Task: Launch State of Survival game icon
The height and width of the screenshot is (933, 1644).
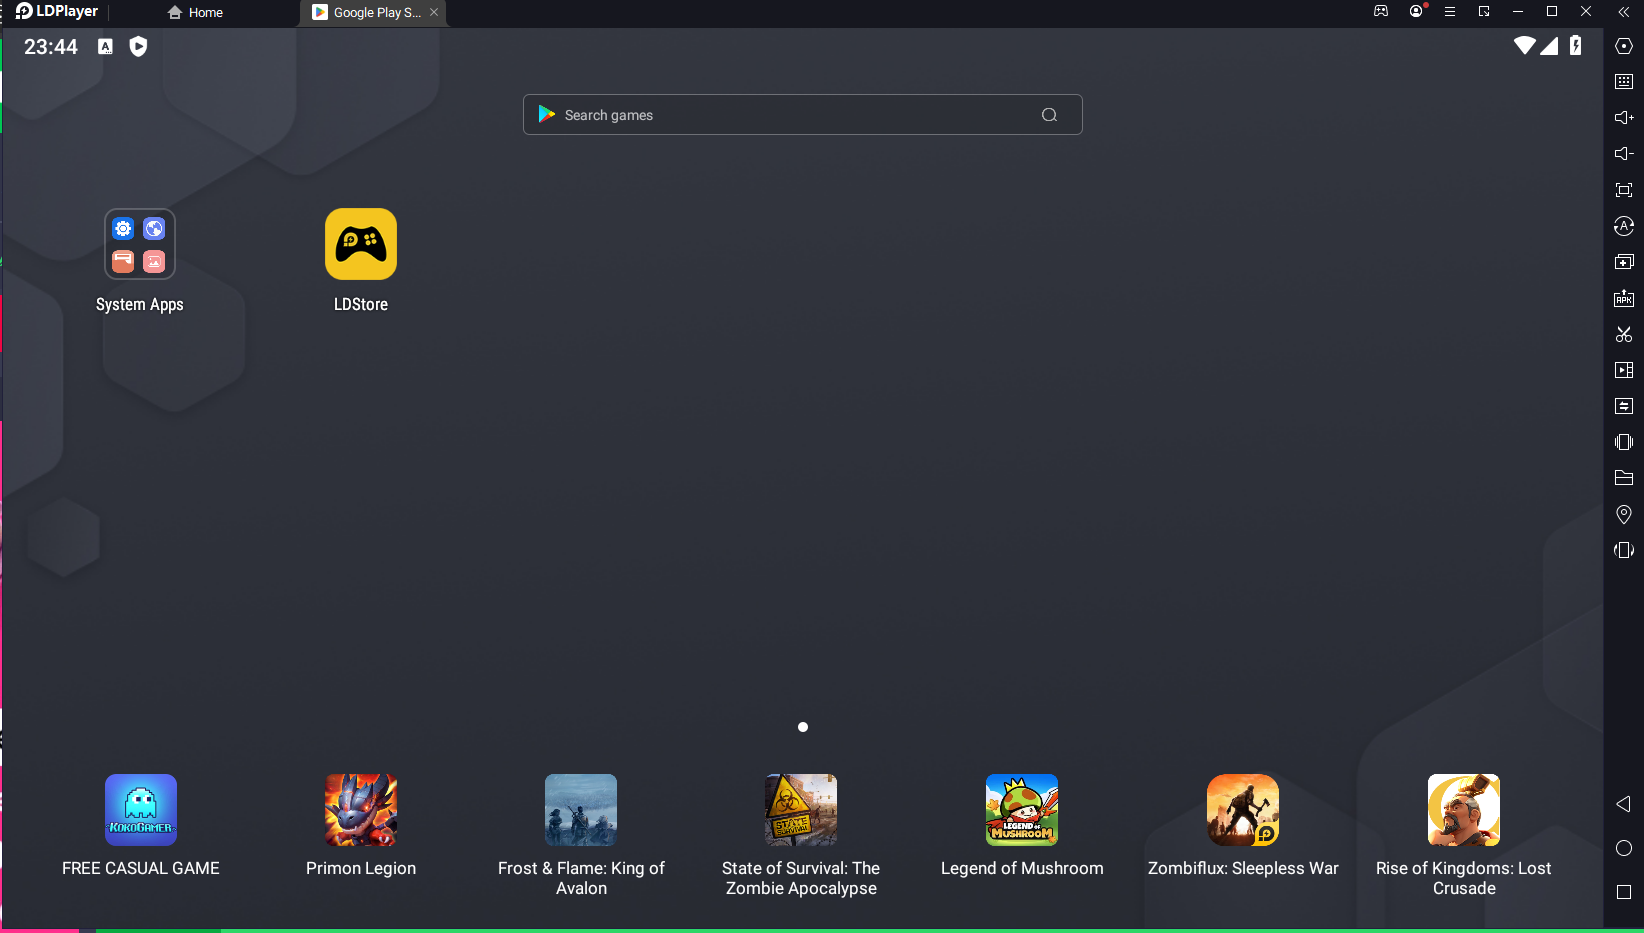Action: pyautogui.click(x=801, y=810)
